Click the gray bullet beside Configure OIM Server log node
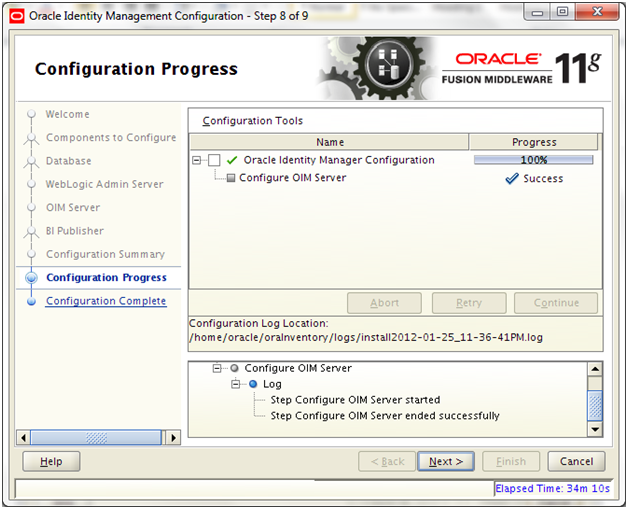This screenshot has height=509, width=628. [234, 368]
